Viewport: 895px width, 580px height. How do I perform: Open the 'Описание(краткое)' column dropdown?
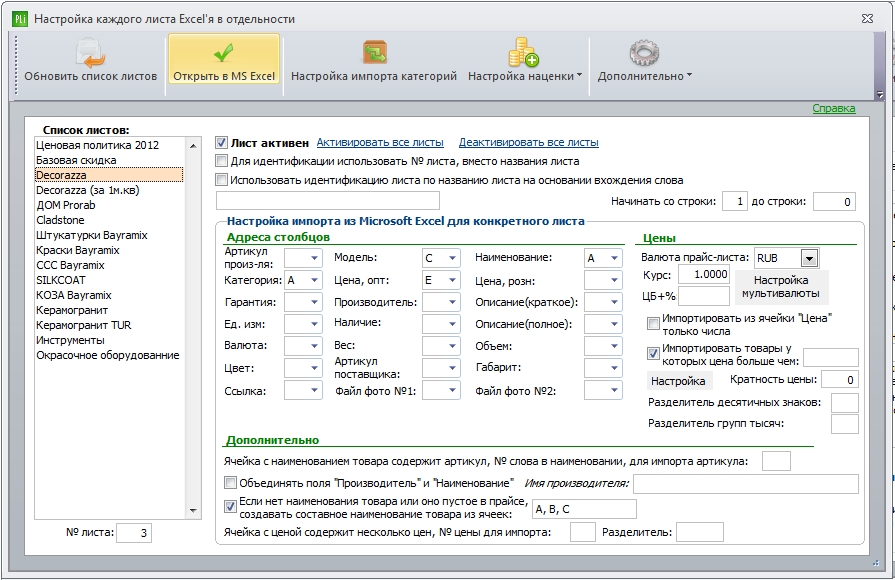pyautogui.click(x=614, y=302)
